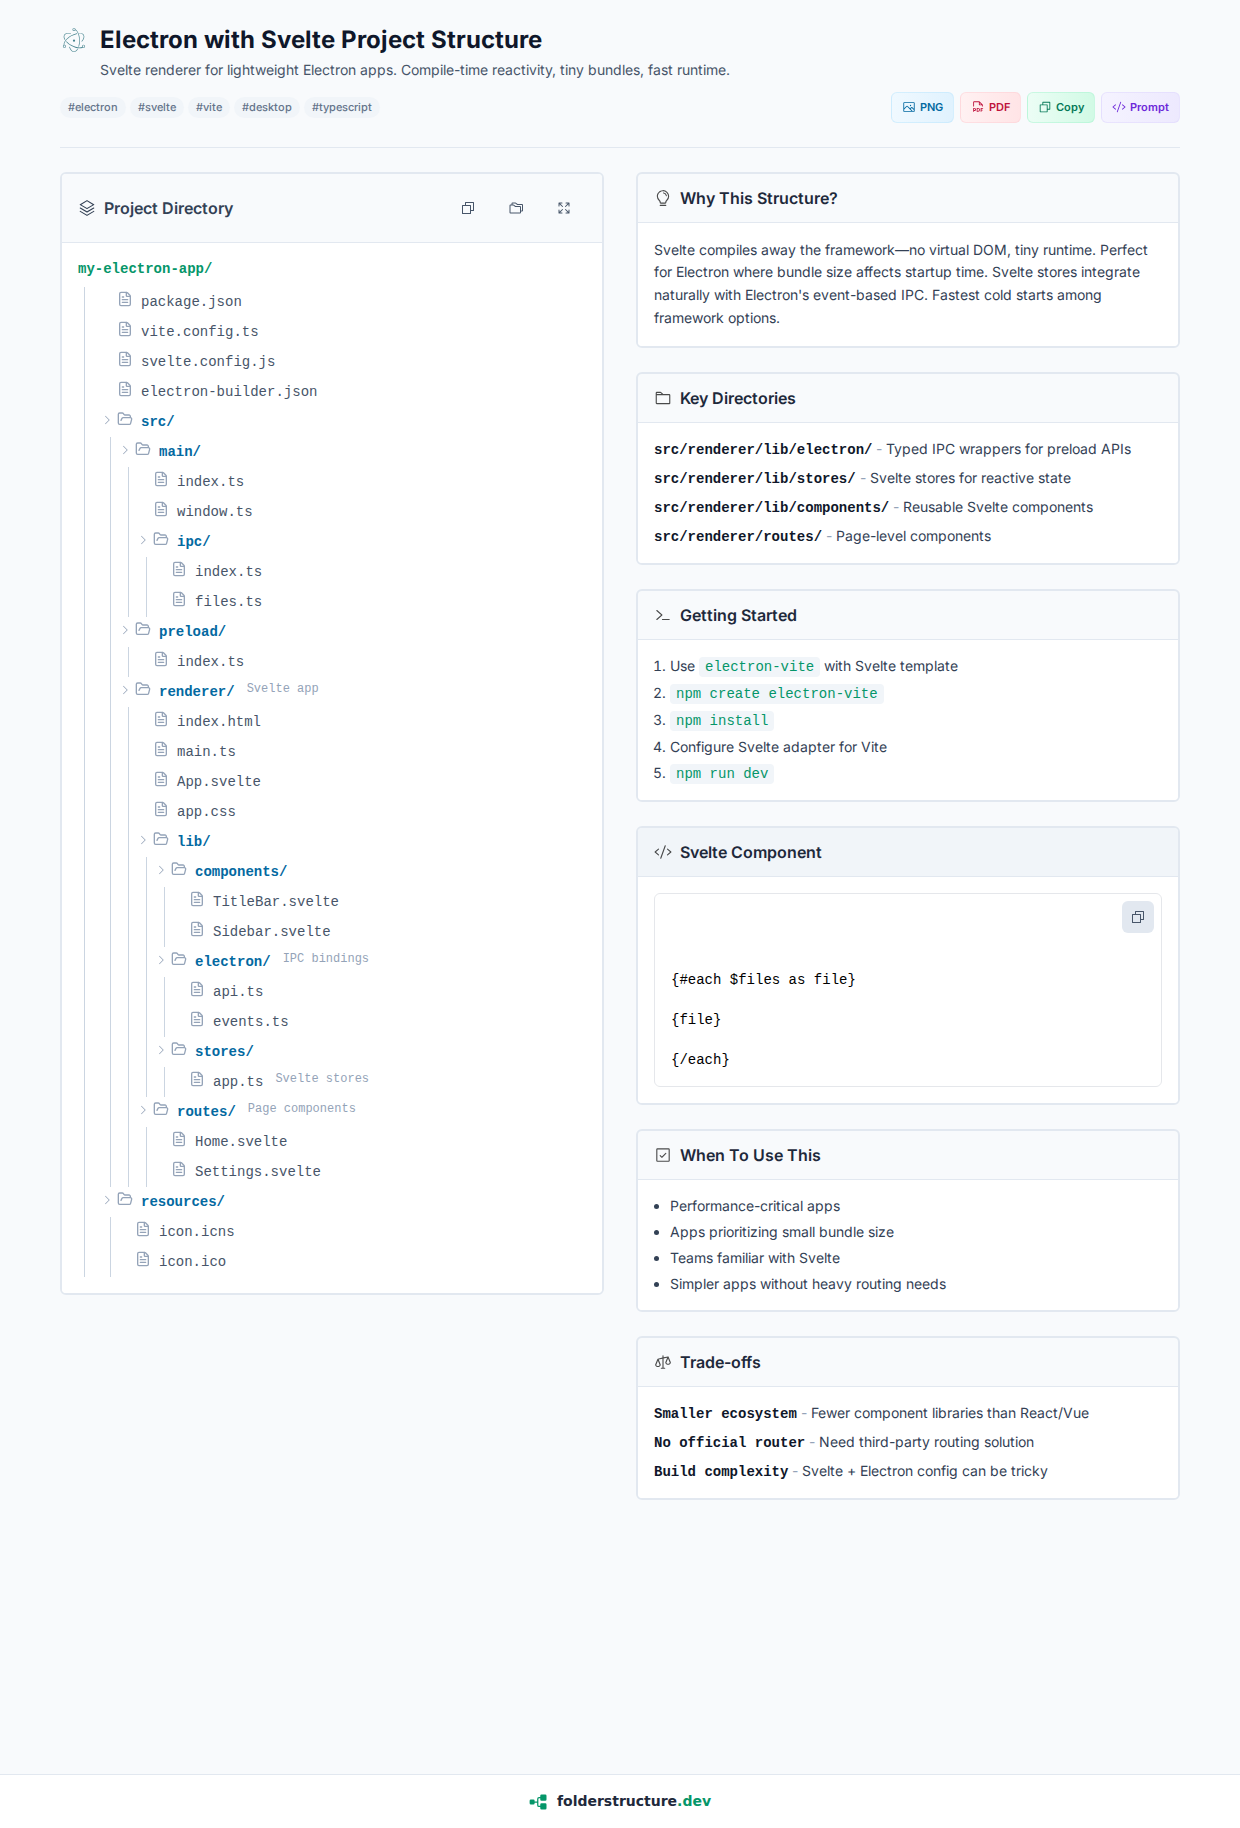Select the #svelte tag
The width and height of the screenshot is (1240, 1828).
point(157,107)
